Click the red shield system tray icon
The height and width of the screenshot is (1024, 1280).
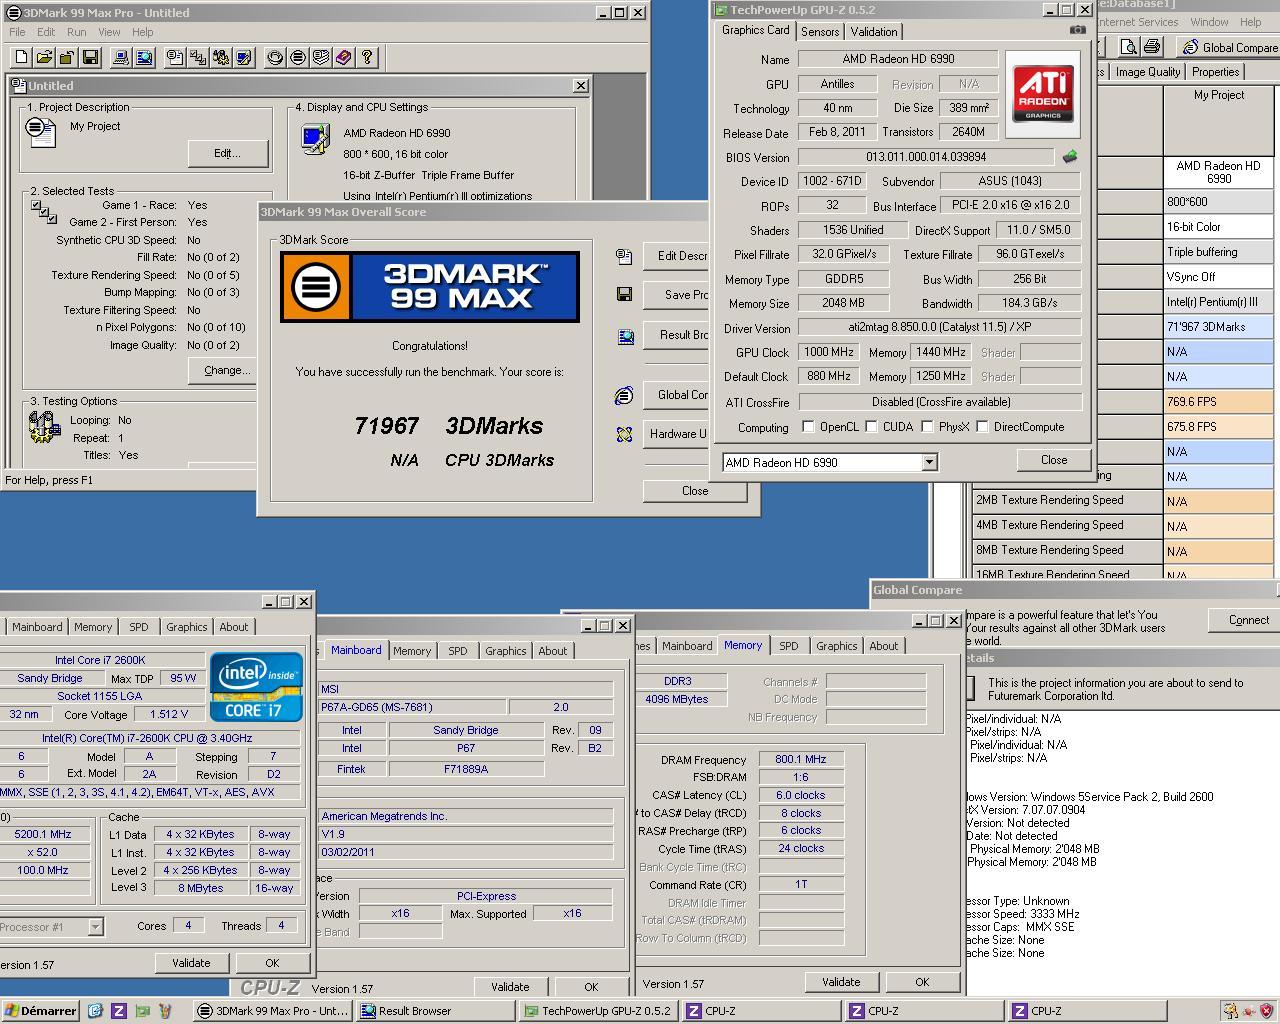pyautogui.click(x=1265, y=1011)
